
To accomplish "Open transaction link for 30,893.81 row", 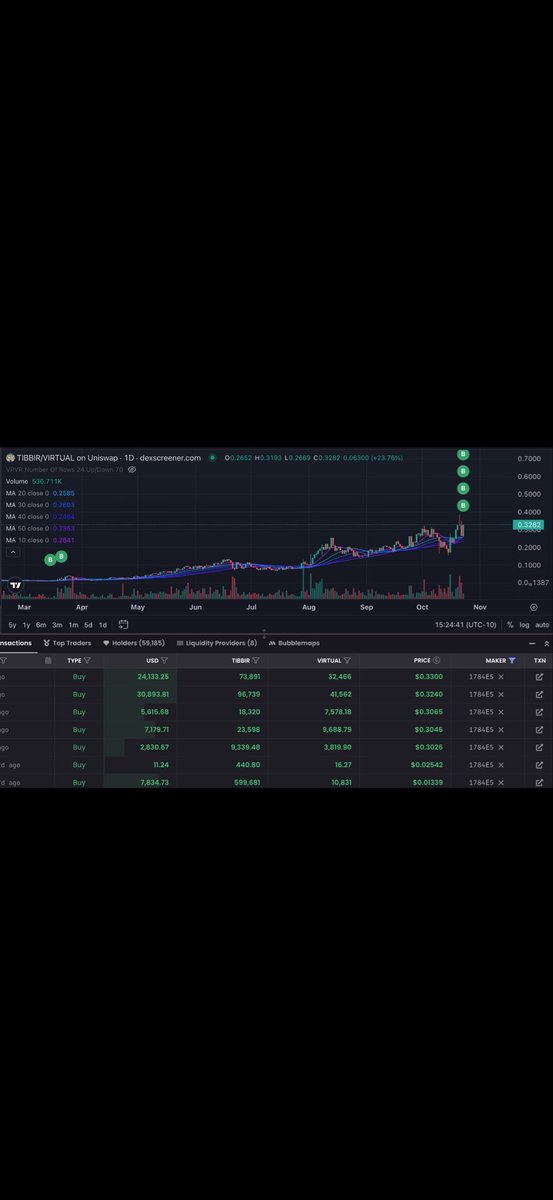I will coord(540,694).
